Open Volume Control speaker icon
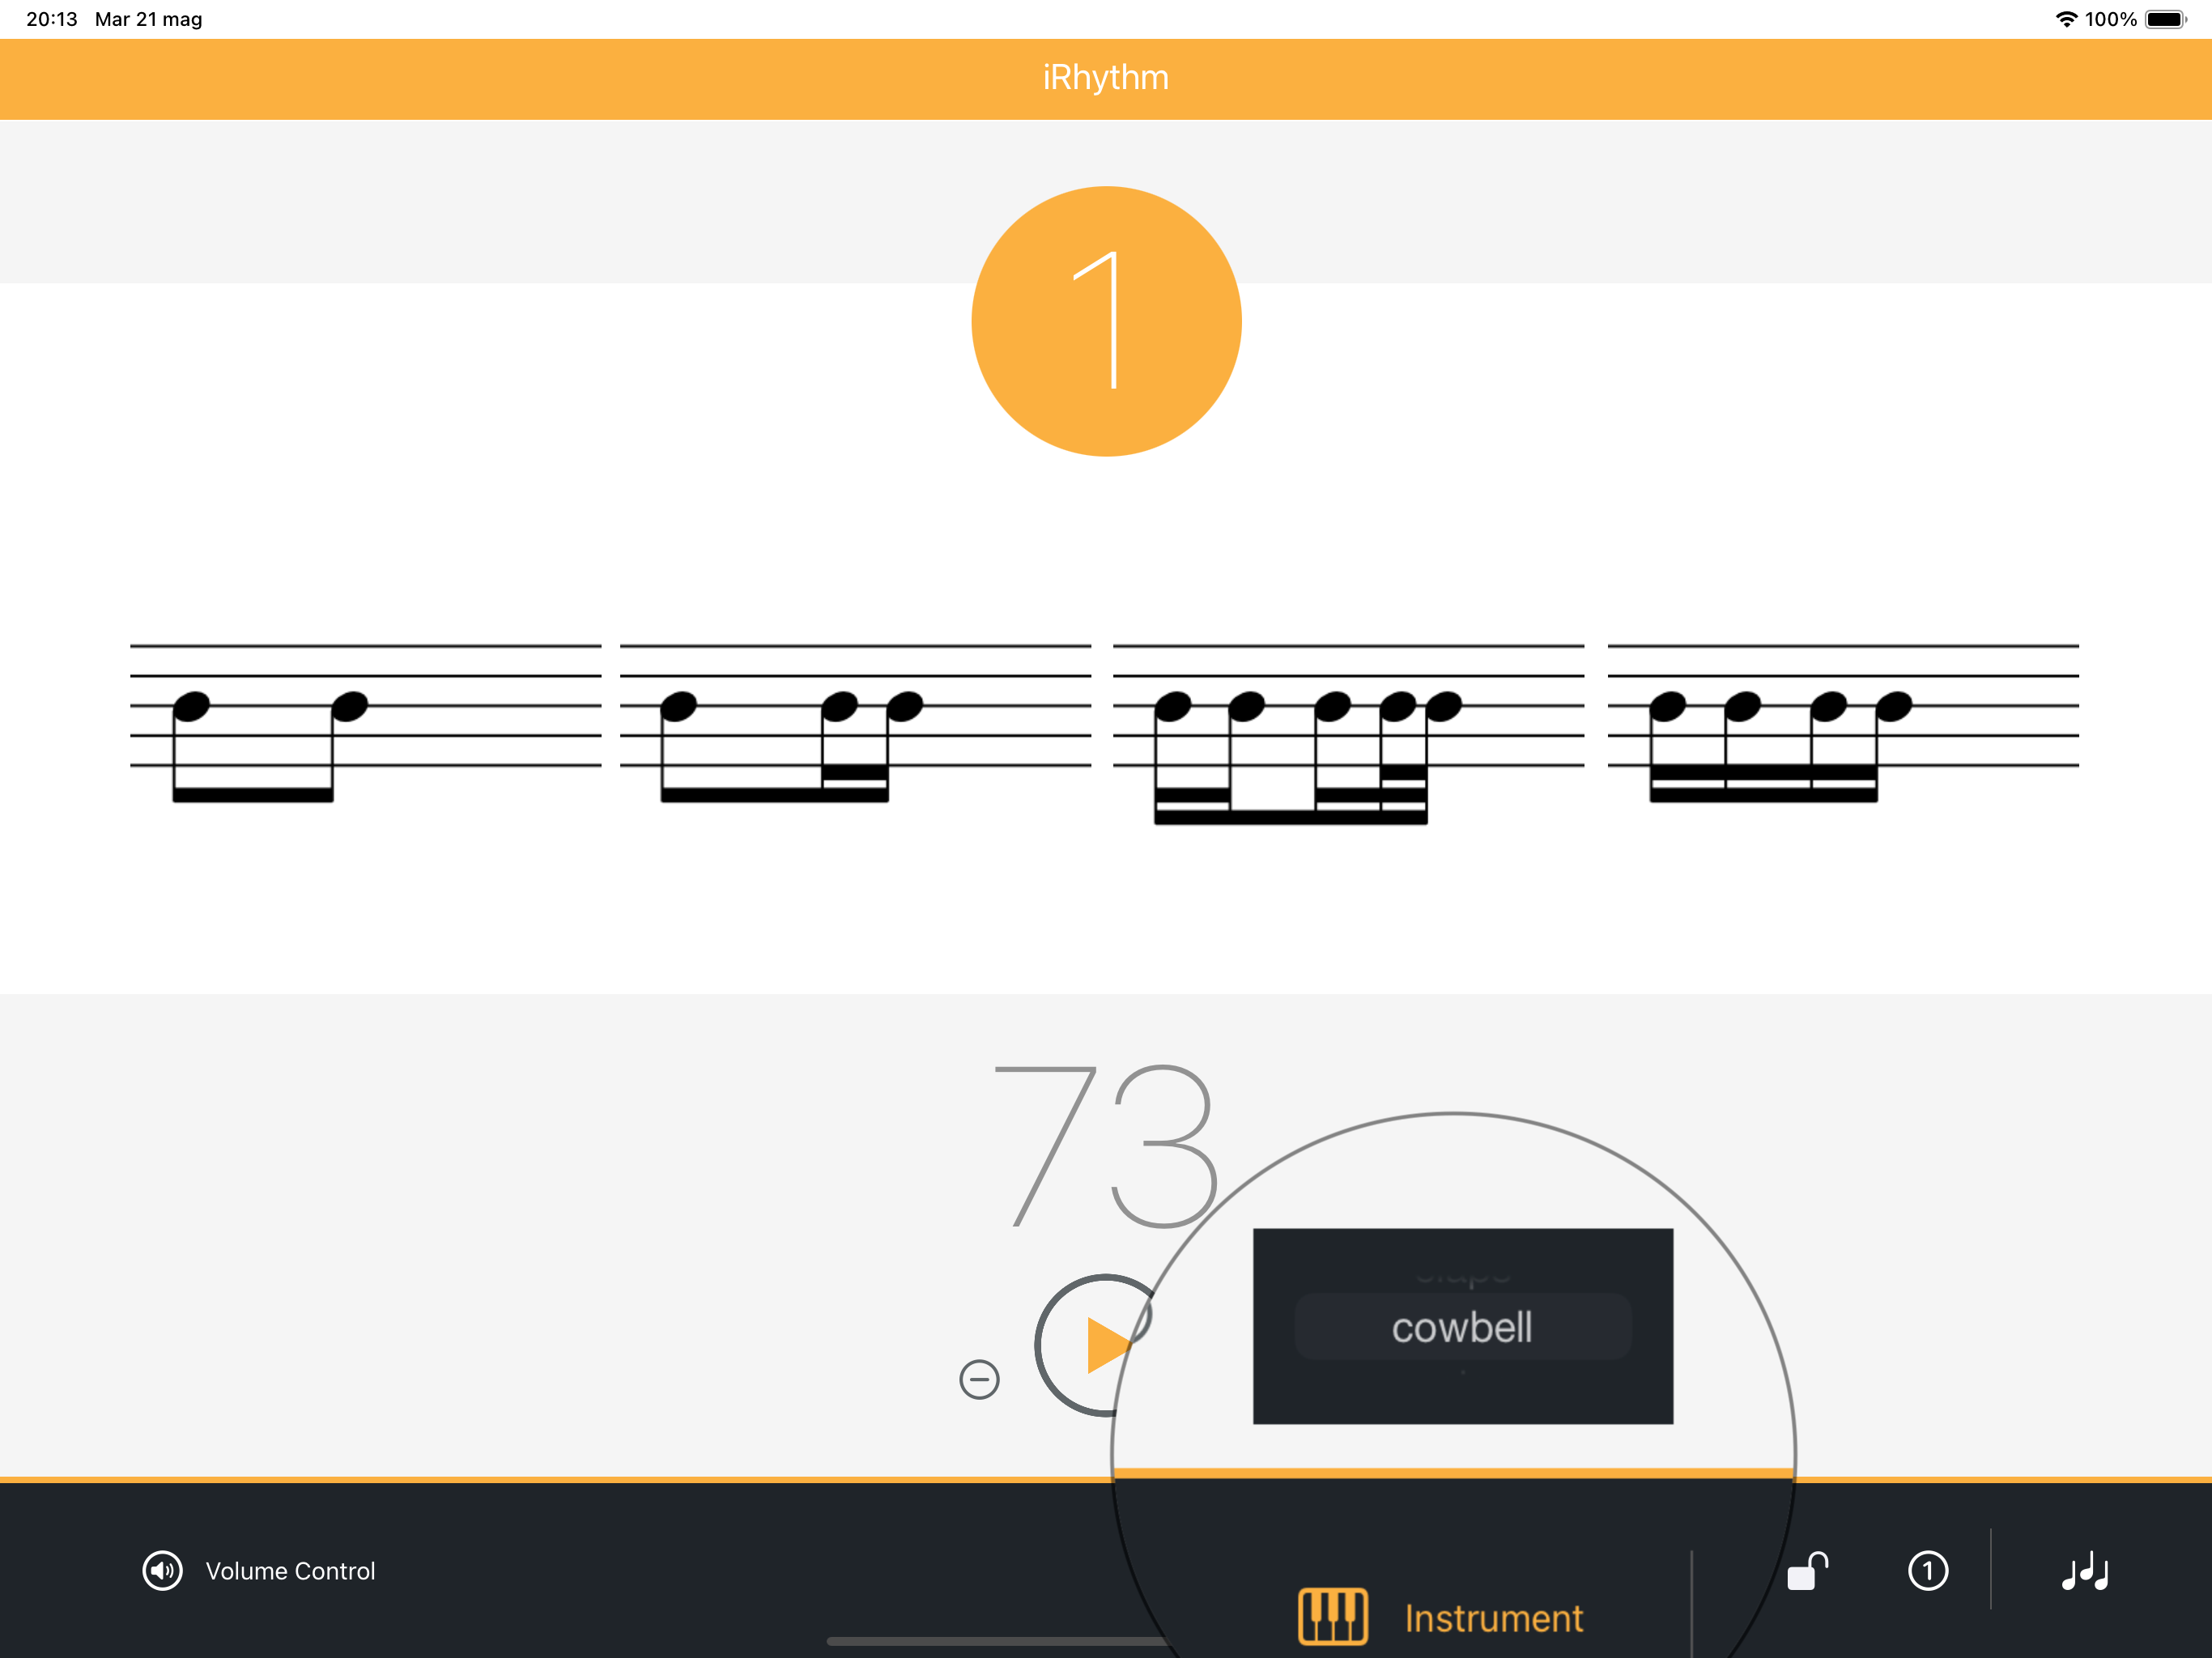This screenshot has height=1658, width=2212. [162, 1570]
